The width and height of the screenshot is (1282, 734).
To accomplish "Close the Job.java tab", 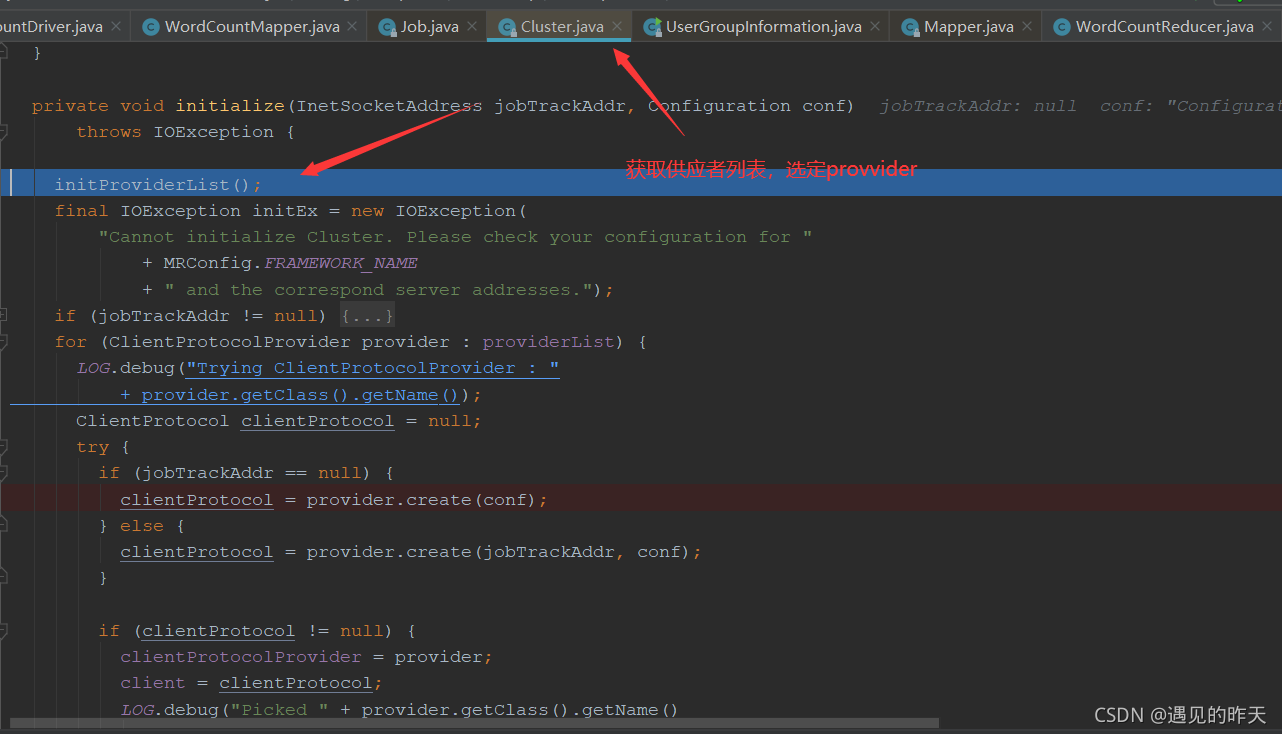I will tap(473, 27).
